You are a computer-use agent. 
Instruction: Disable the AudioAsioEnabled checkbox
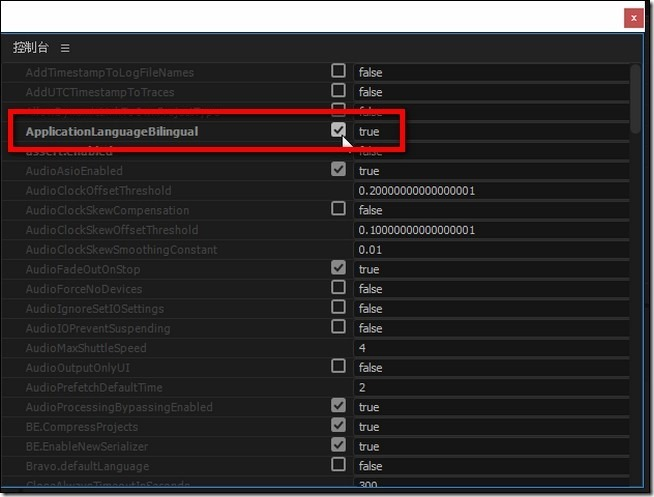[338, 170]
